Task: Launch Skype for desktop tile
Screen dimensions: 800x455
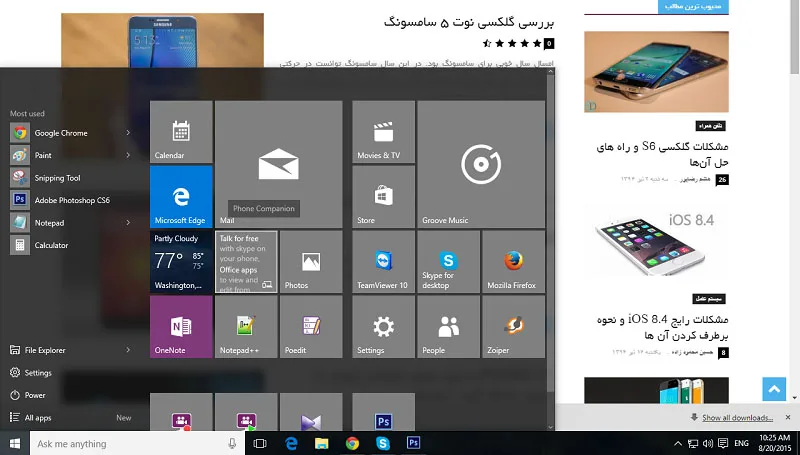Action: click(448, 262)
